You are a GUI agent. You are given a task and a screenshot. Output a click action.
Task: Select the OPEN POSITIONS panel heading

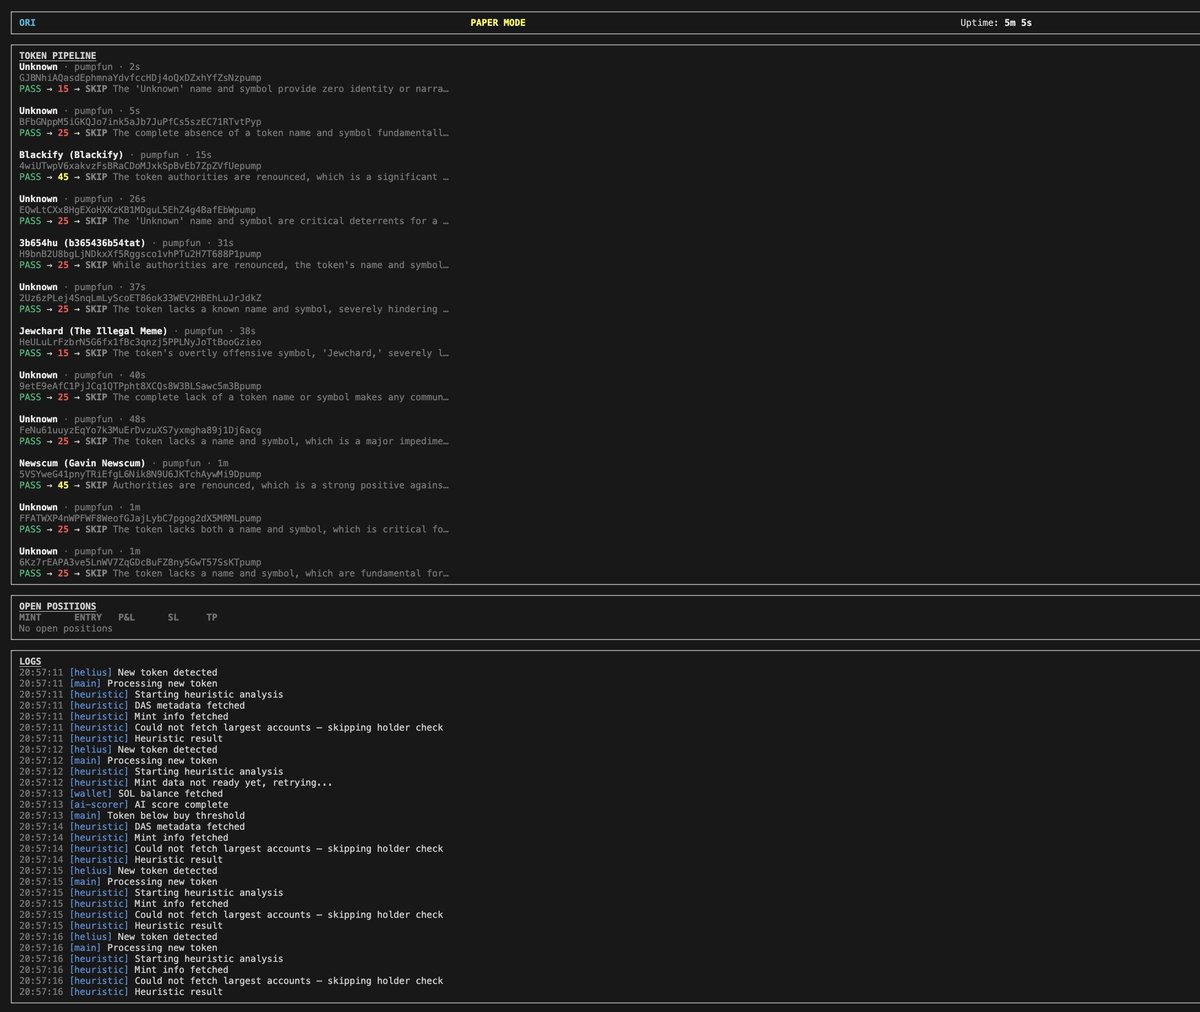57,606
